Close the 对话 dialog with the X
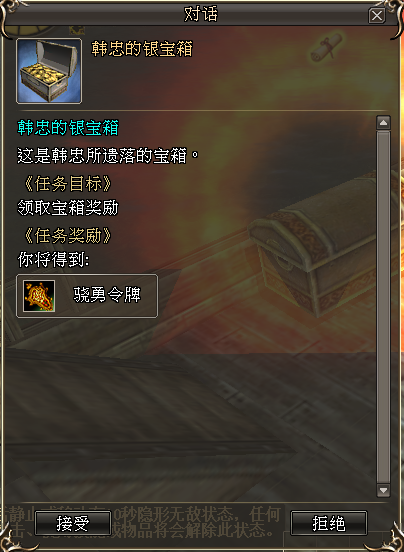The width and height of the screenshot is (404, 552). pyautogui.click(x=377, y=16)
